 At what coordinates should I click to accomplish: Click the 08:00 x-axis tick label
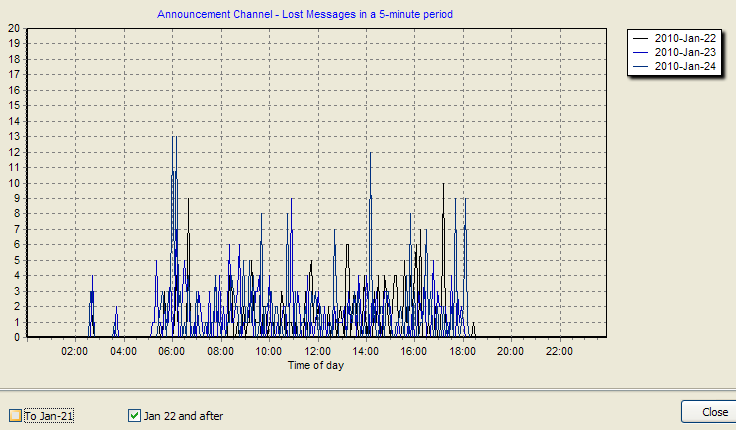click(x=221, y=351)
